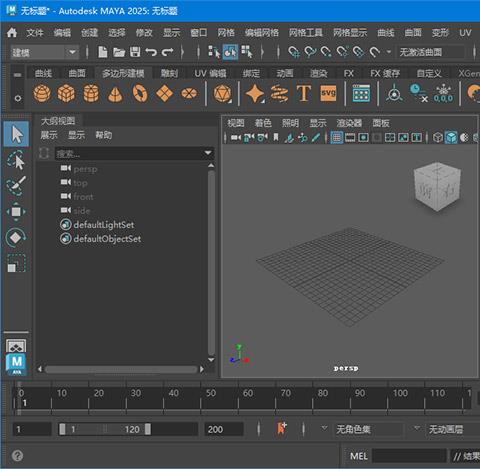Activate the Select tool arrow

16,134
